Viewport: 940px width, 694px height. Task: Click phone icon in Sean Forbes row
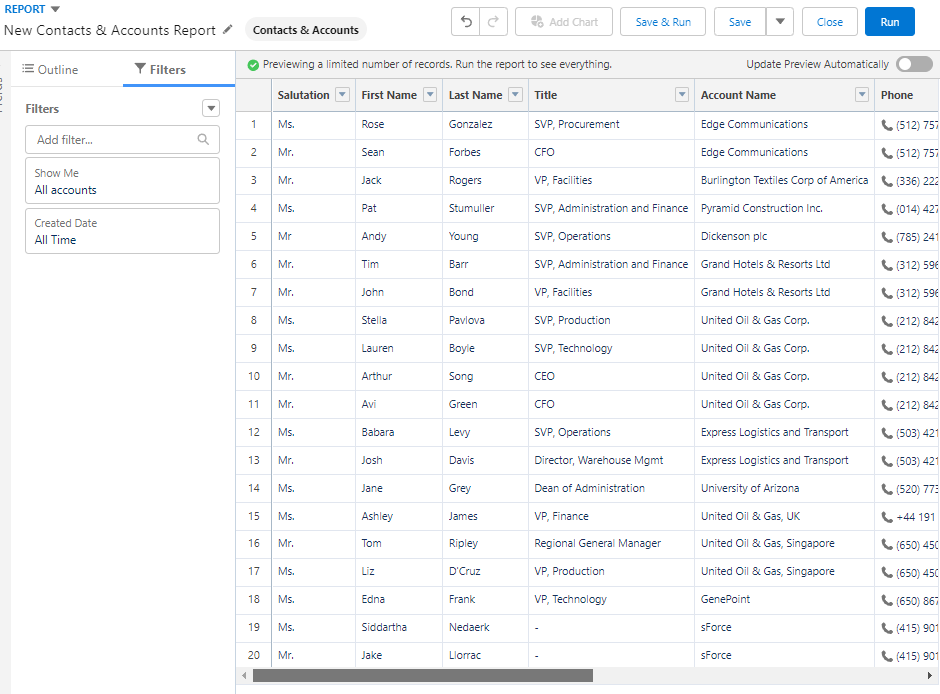pos(887,153)
